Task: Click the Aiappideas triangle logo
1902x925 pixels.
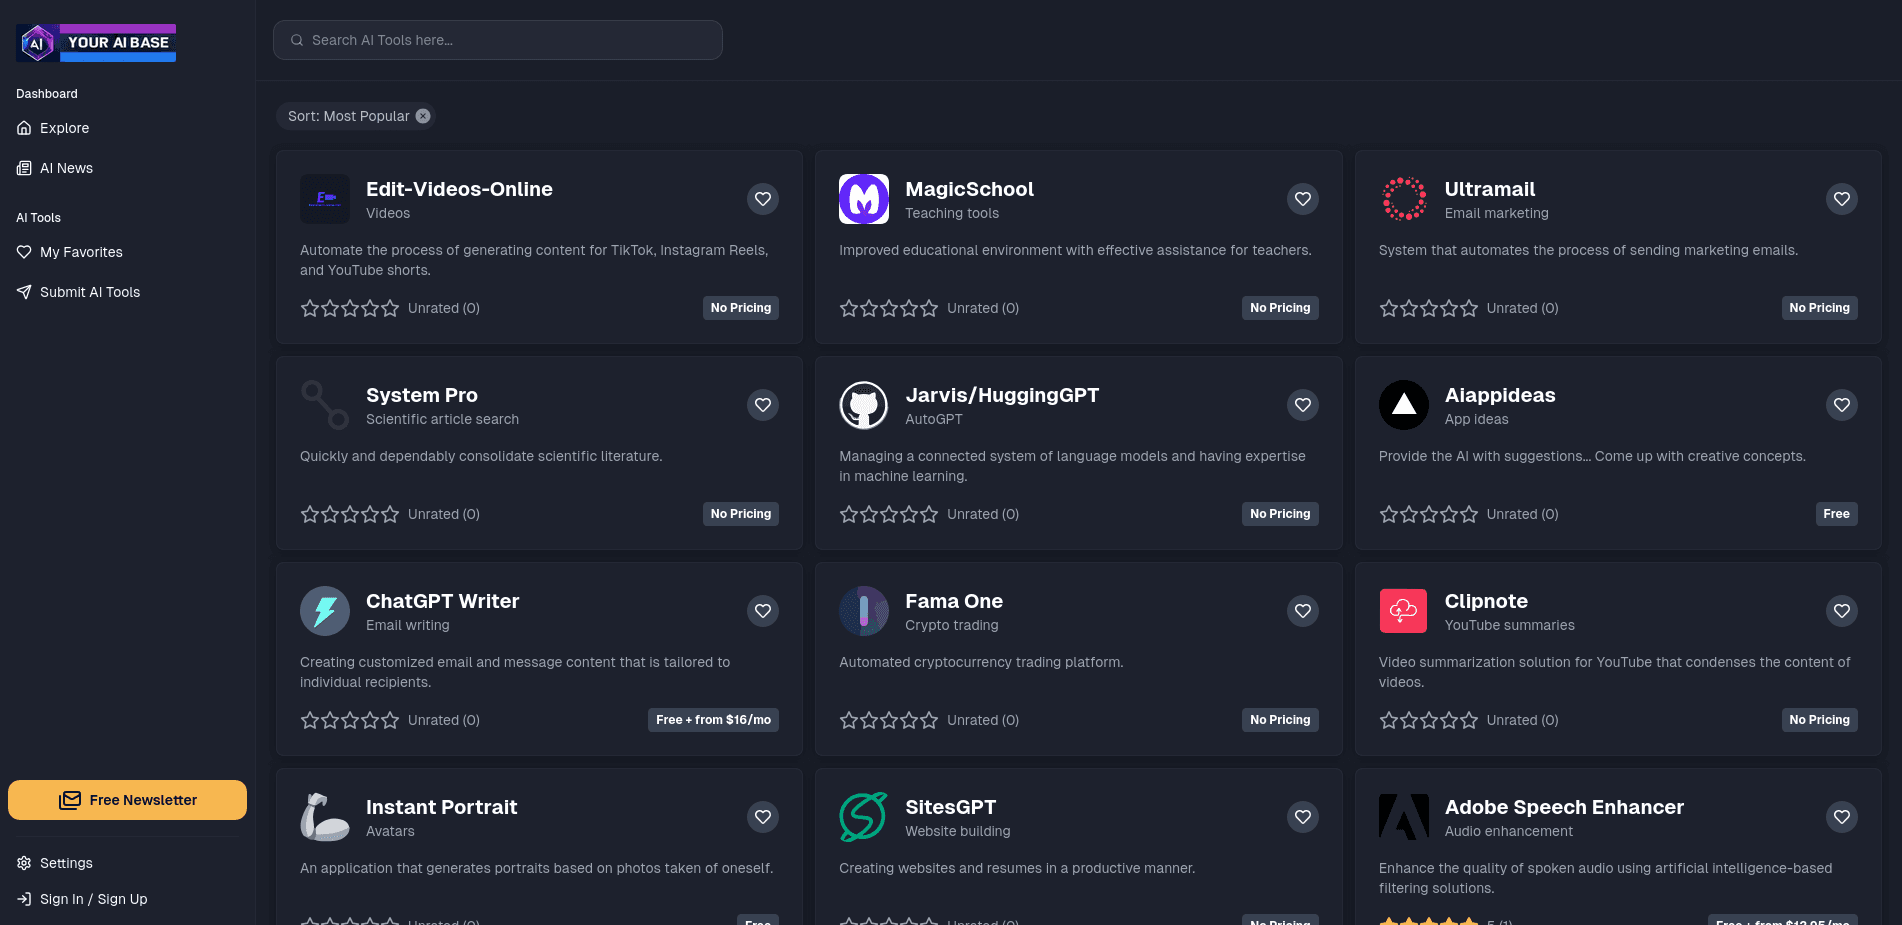Action: coord(1403,405)
